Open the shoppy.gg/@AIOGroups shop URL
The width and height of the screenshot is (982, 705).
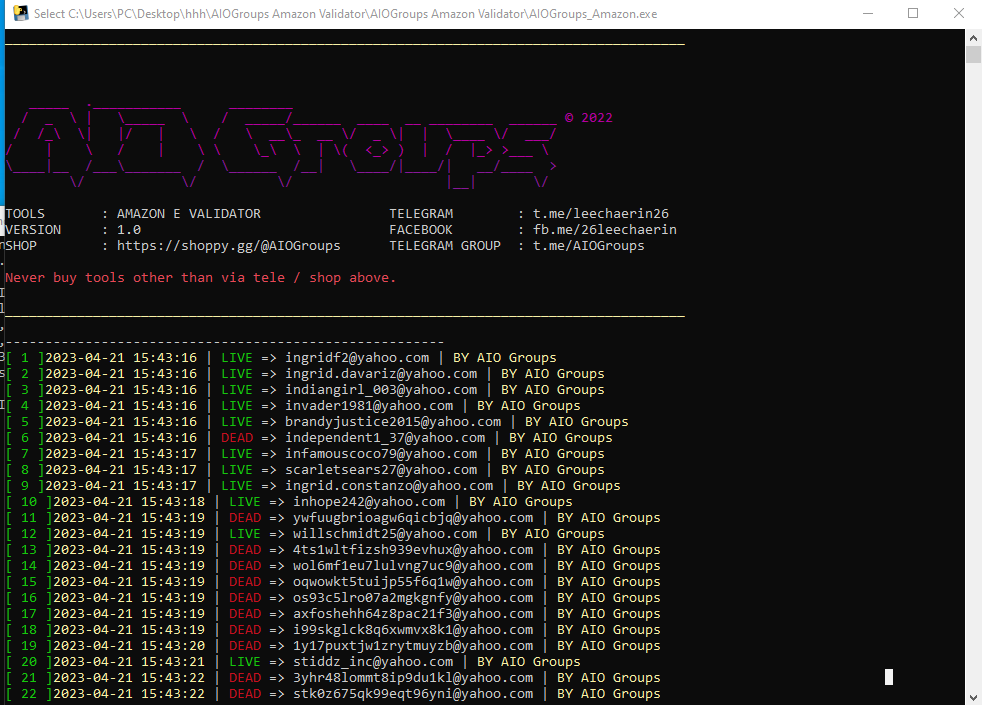coord(228,246)
